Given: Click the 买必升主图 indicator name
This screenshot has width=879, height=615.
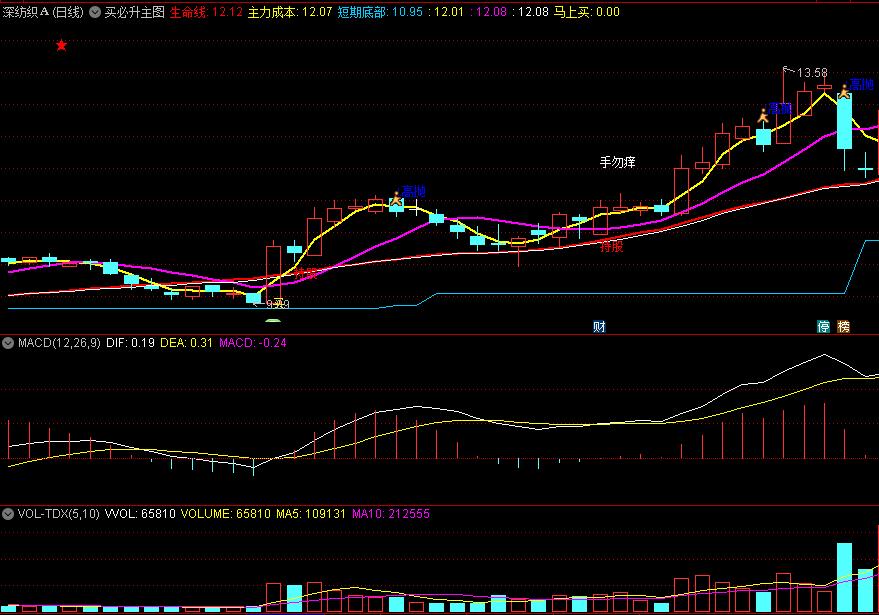Looking at the screenshot, I should pos(135,12).
